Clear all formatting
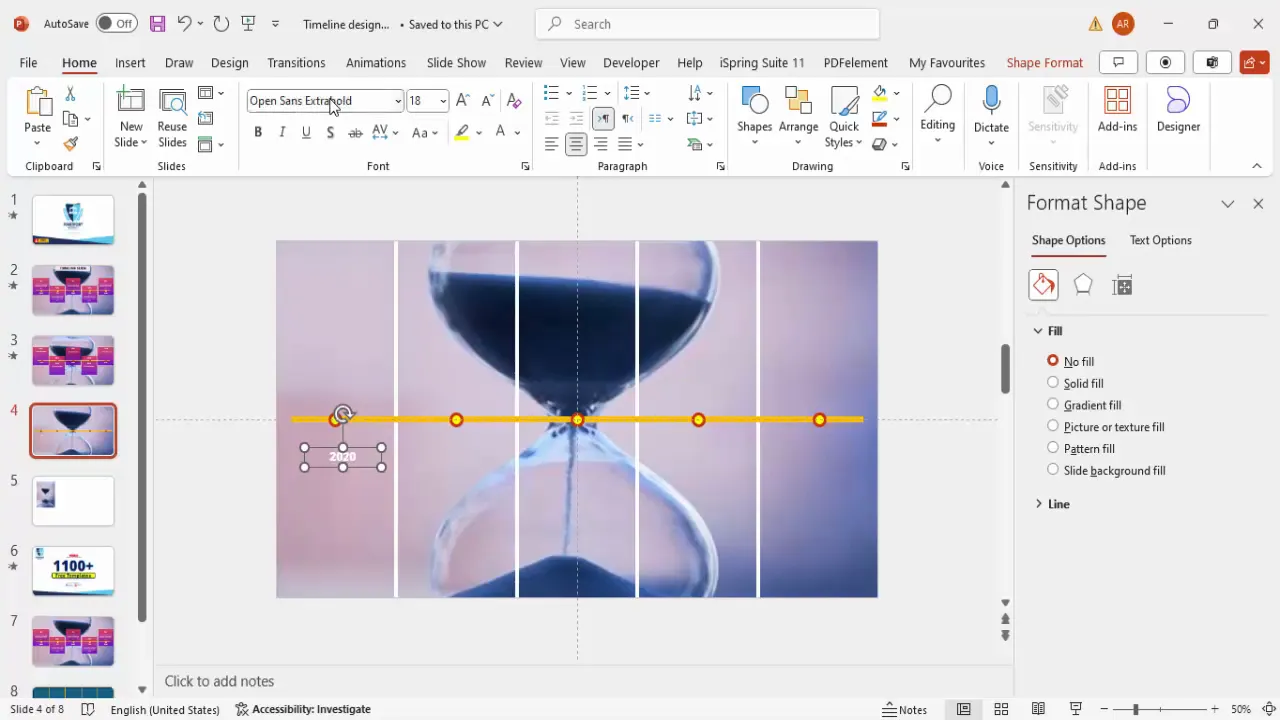Screen dimensions: 1280x720 pos(514,100)
